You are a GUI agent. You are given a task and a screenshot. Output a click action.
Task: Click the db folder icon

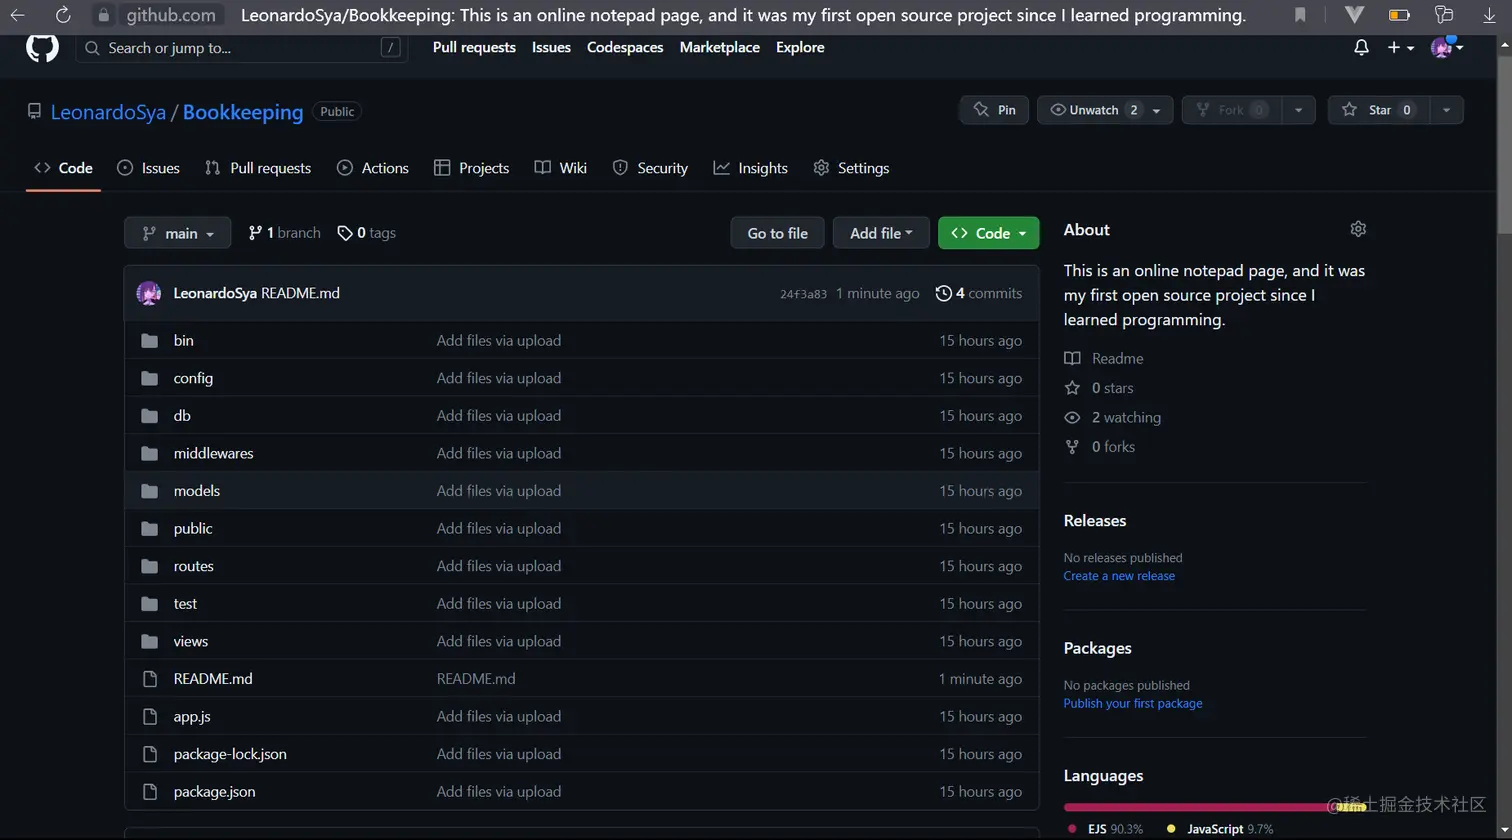click(x=150, y=416)
